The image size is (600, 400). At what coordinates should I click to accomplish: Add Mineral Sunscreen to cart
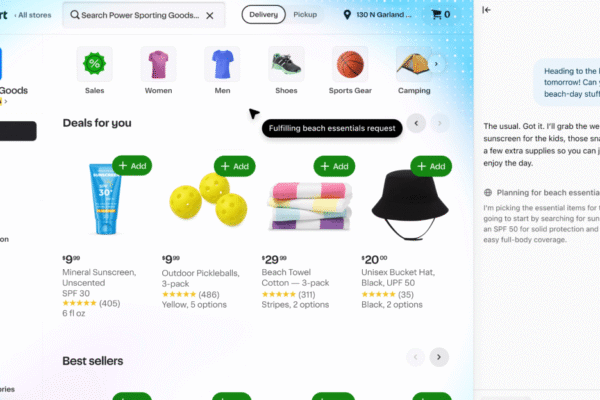[132, 166]
